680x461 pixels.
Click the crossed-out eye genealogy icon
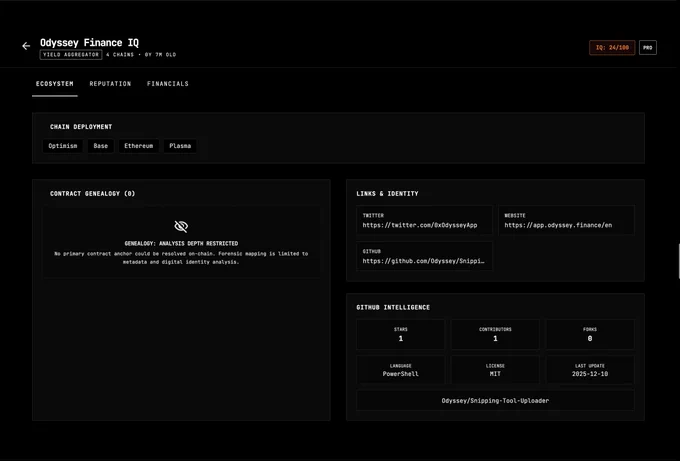(181, 226)
